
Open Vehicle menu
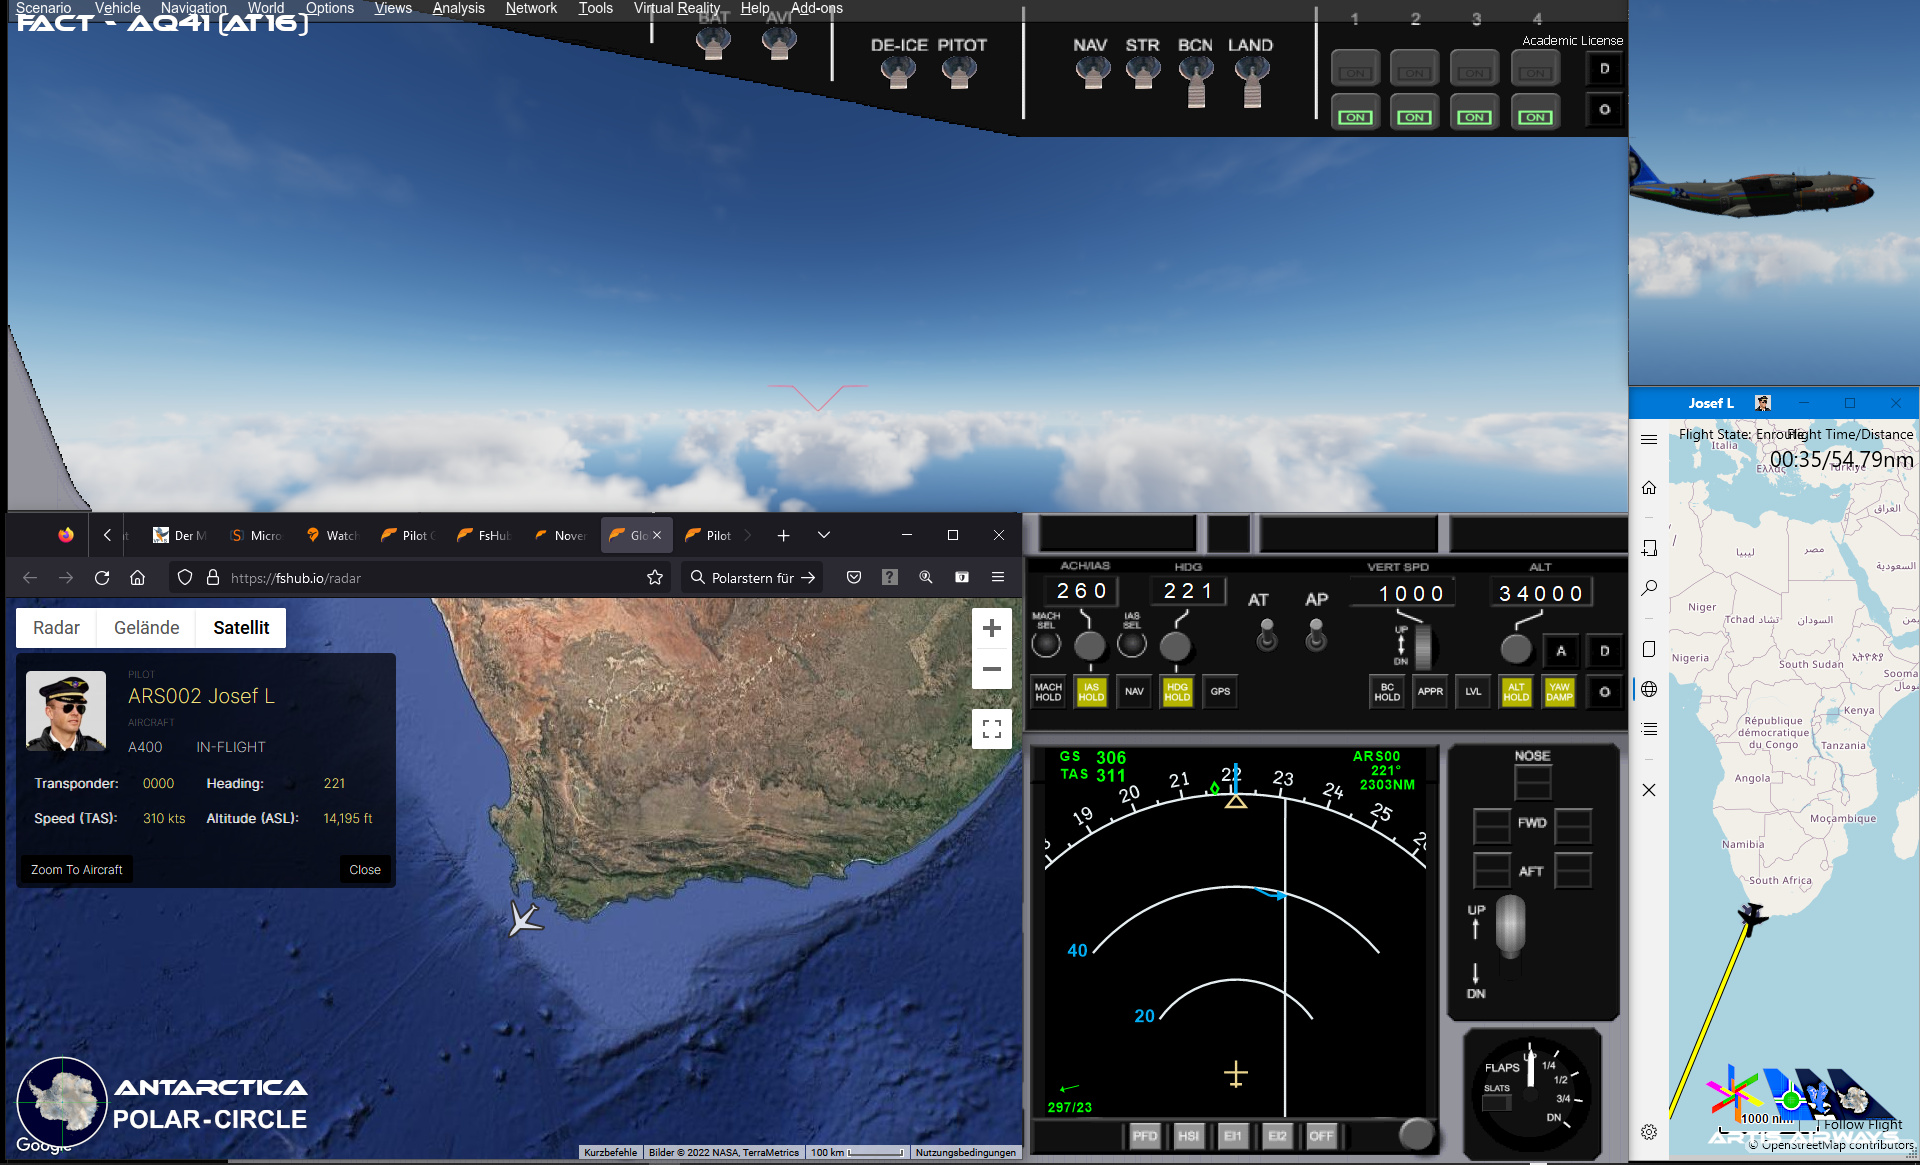click(x=117, y=8)
